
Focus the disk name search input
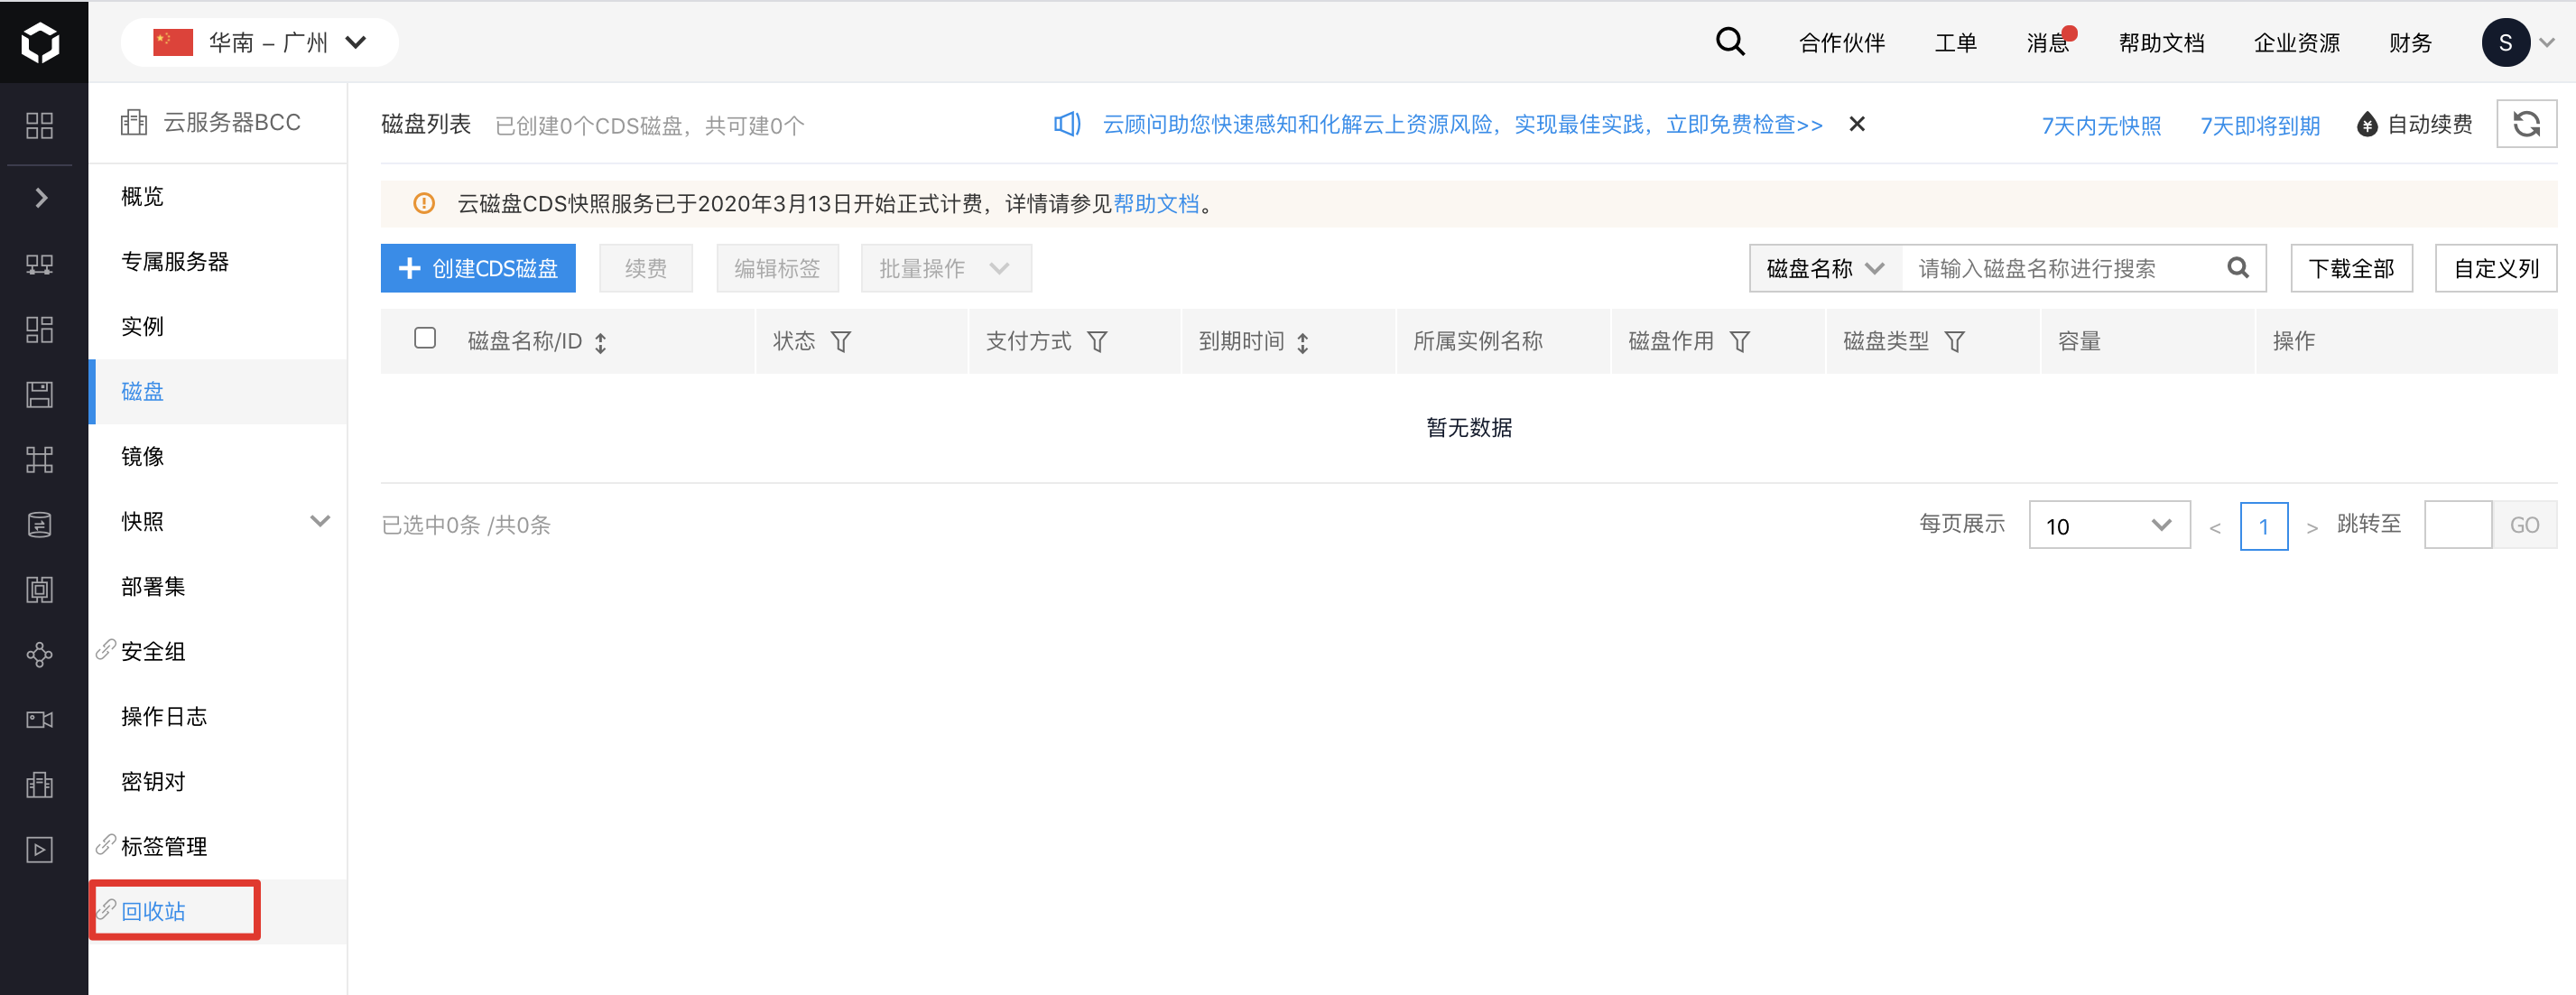[2060, 268]
